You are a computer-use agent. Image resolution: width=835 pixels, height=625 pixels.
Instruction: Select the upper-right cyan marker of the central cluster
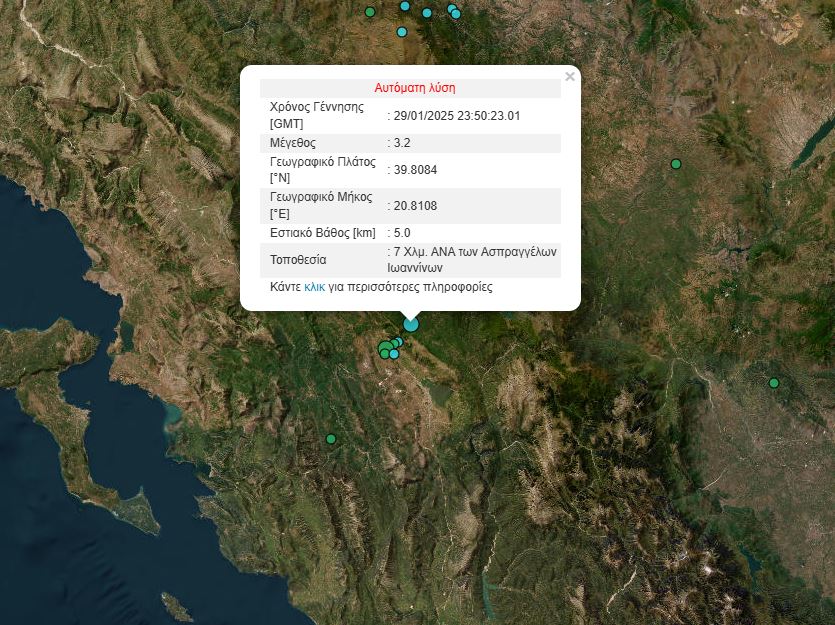pyautogui.click(x=398, y=342)
